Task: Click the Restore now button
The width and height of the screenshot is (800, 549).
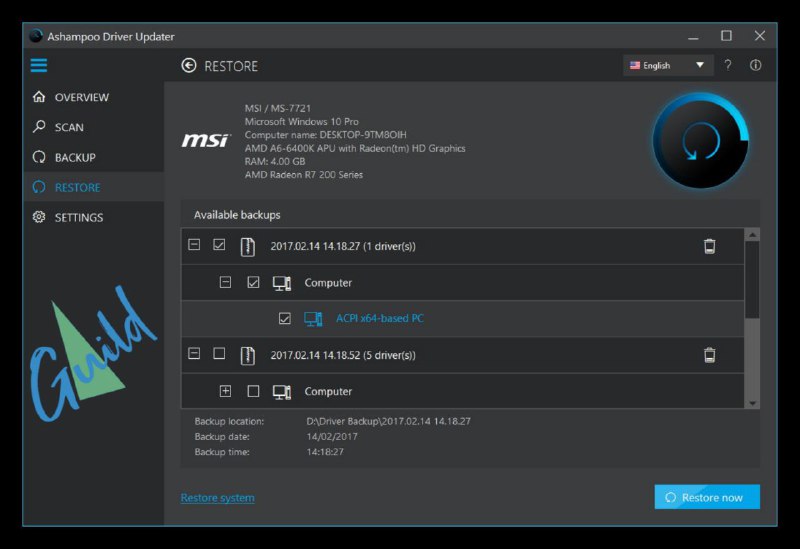Action: 707,497
